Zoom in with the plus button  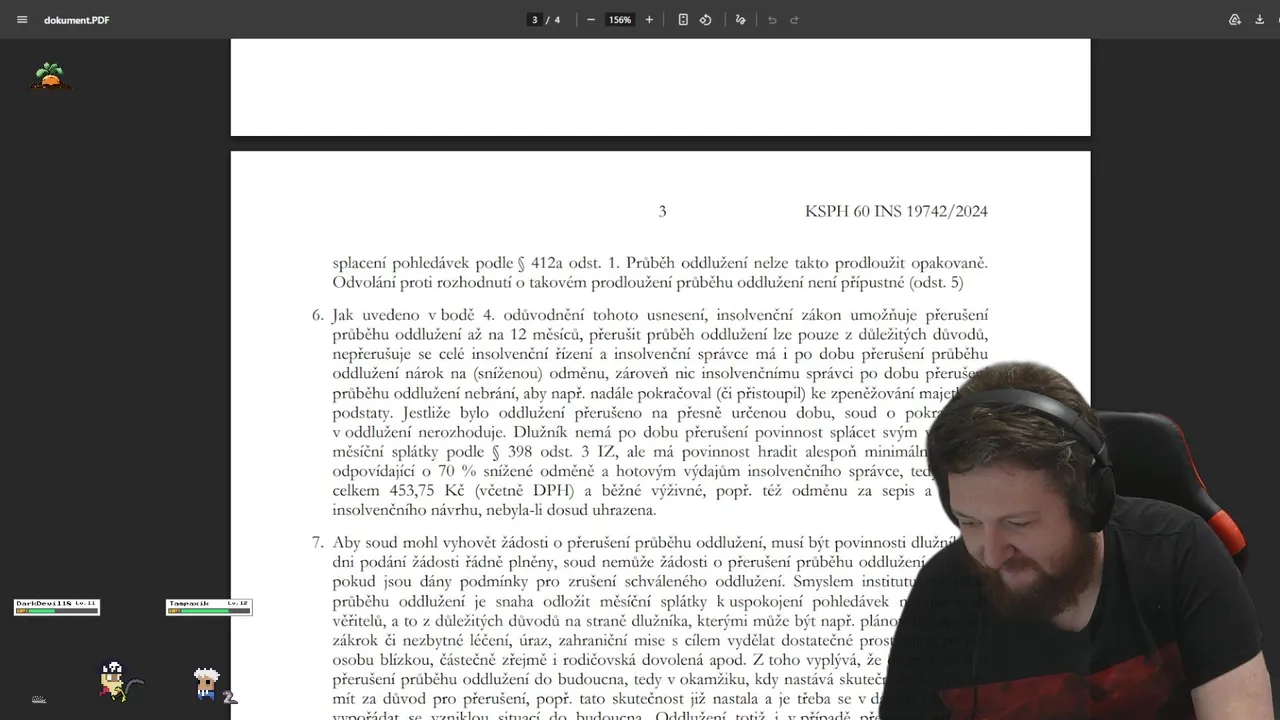pos(649,20)
